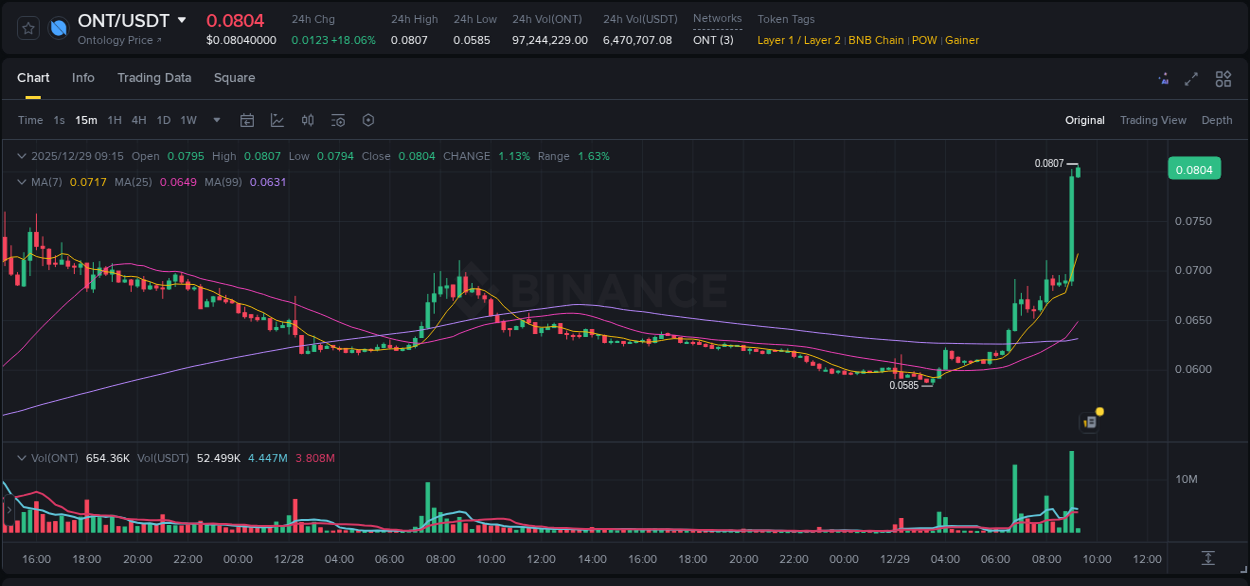1250x586 pixels.
Task: Open the Trading View chart mode
Action: point(1153,120)
